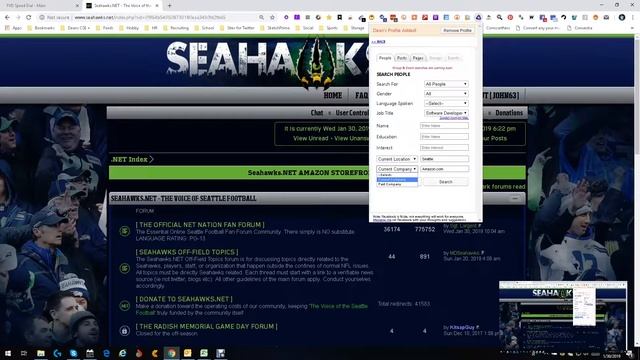Open The Radish Memorial Game Day Forum
The image size is (640, 360).
tap(207, 326)
